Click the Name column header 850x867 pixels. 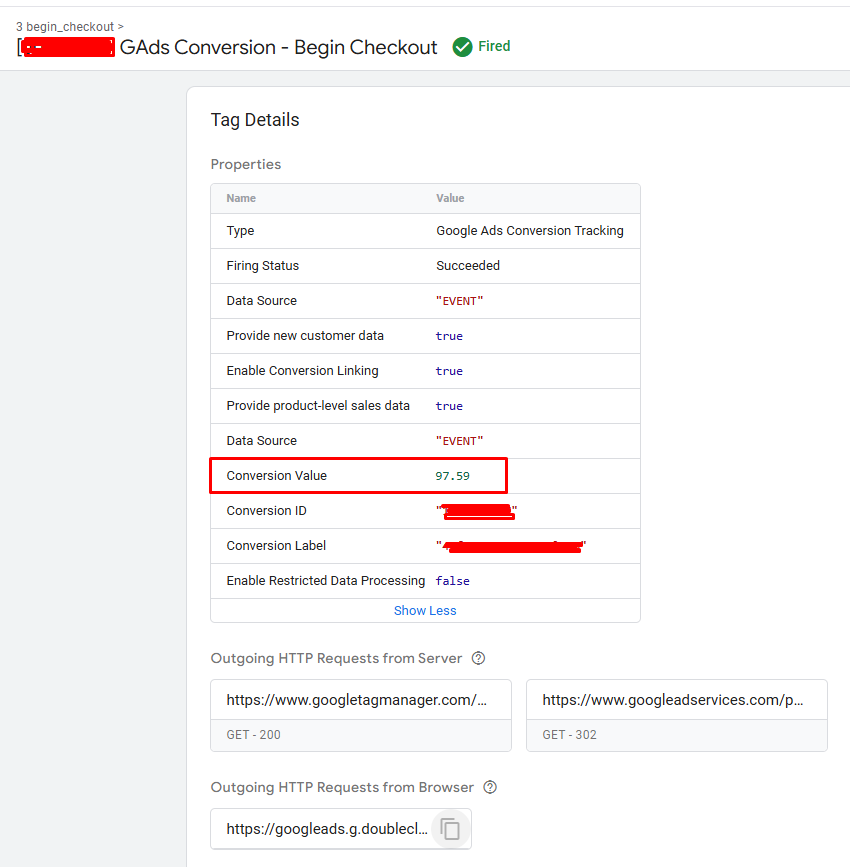pyautogui.click(x=241, y=198)
